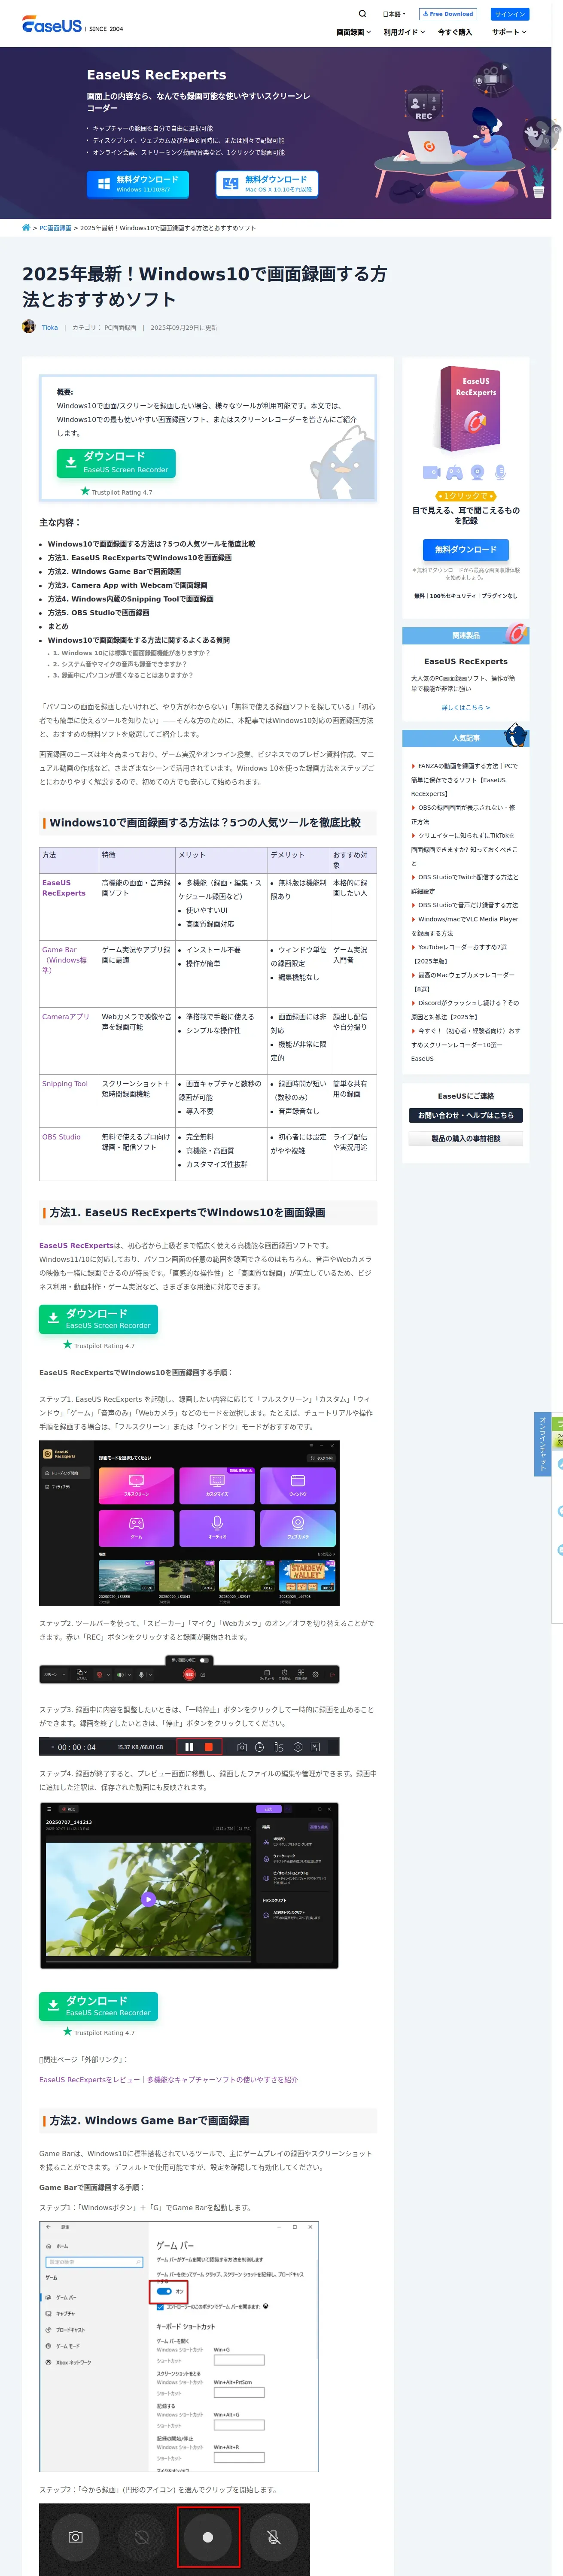Click the Free Download header button

coord(448,14)
